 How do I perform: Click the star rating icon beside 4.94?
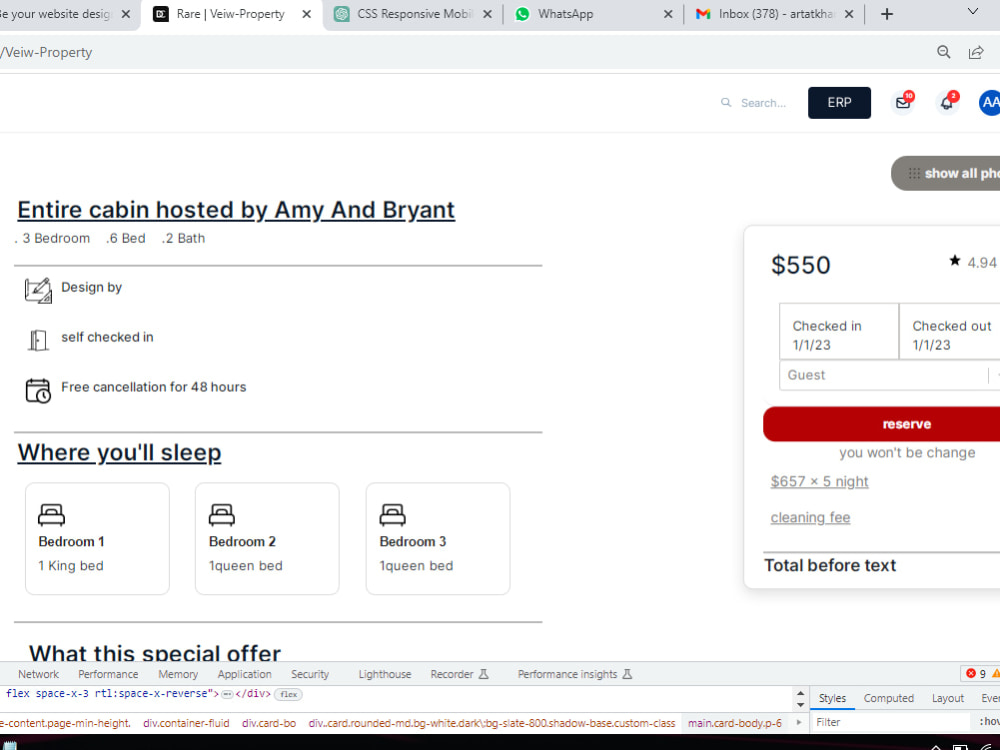click(955, 260)
